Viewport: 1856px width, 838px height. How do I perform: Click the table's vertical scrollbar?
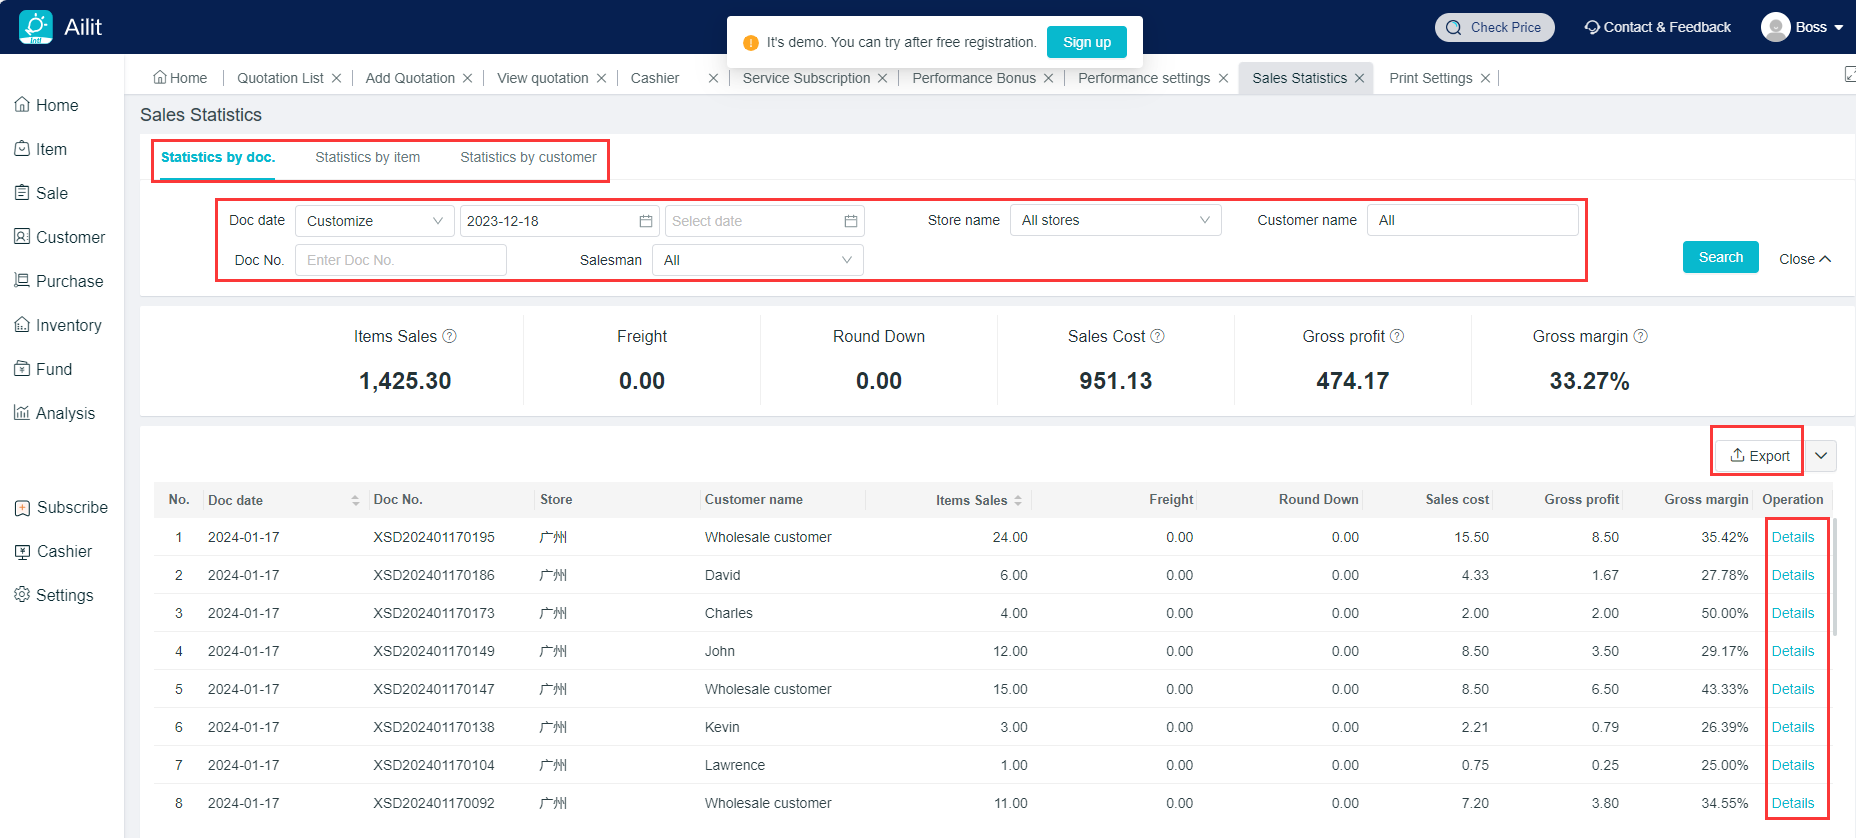[1834, 580]
